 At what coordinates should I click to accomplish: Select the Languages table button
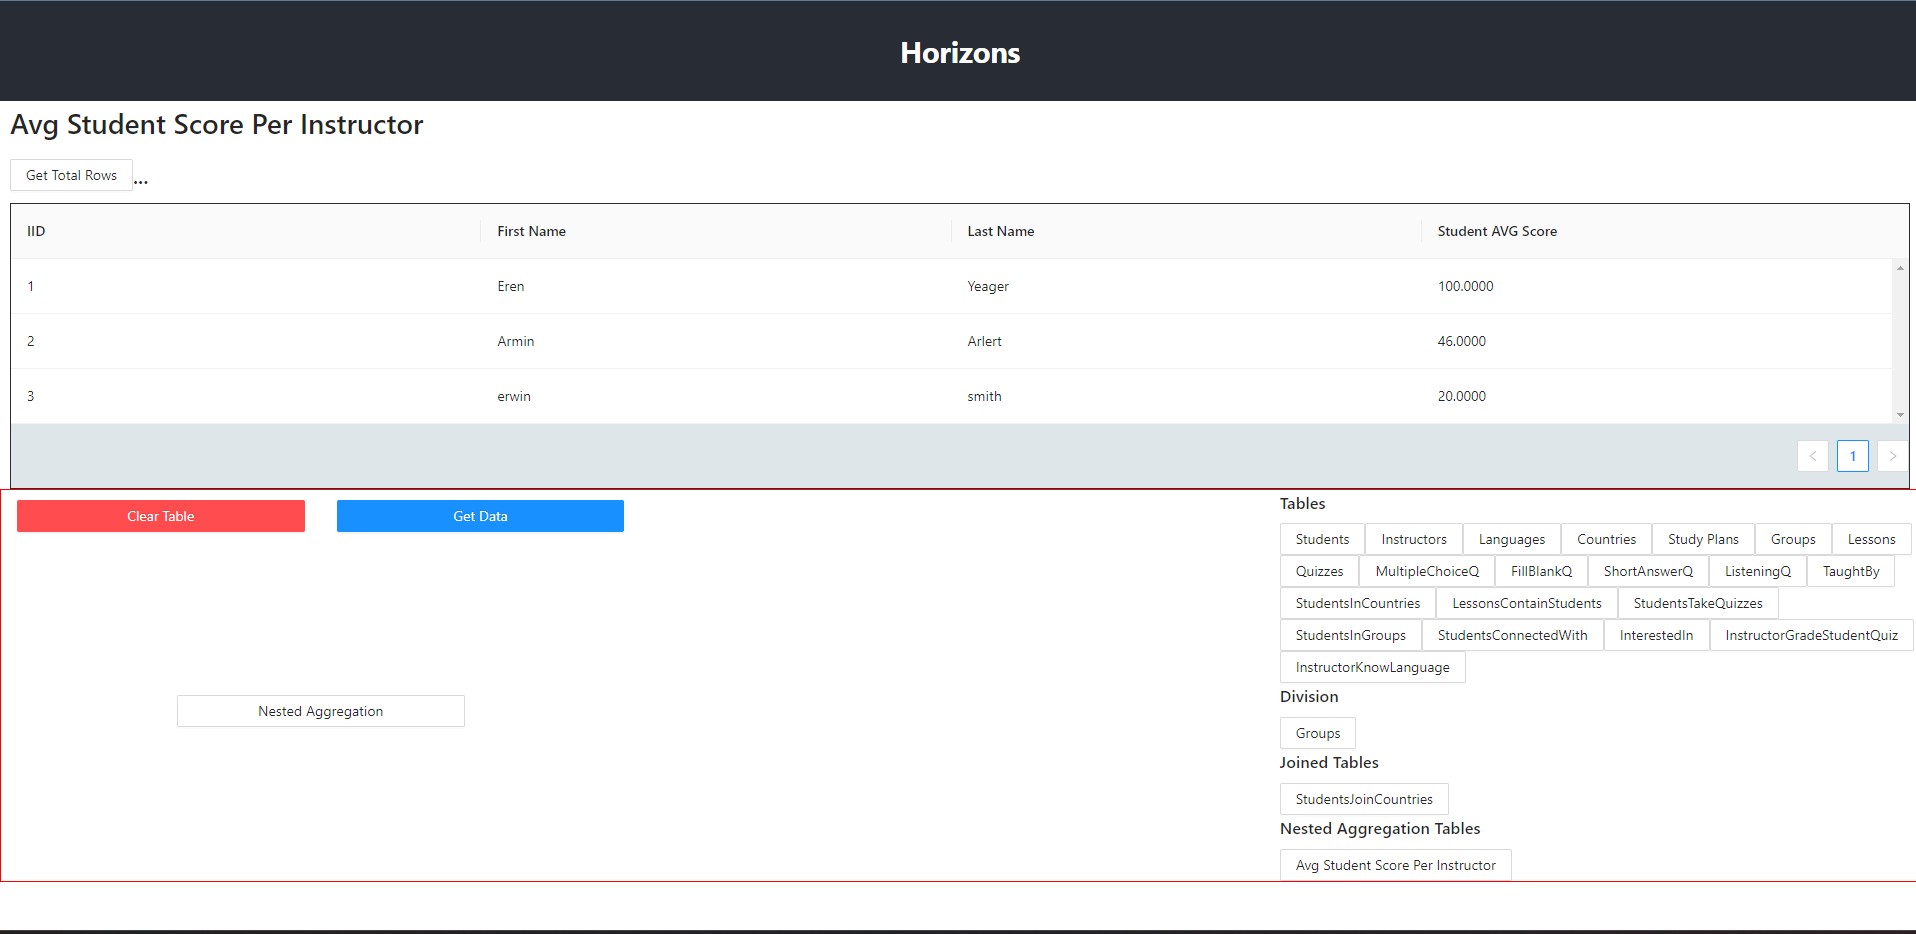click(x=1511, y=539)
